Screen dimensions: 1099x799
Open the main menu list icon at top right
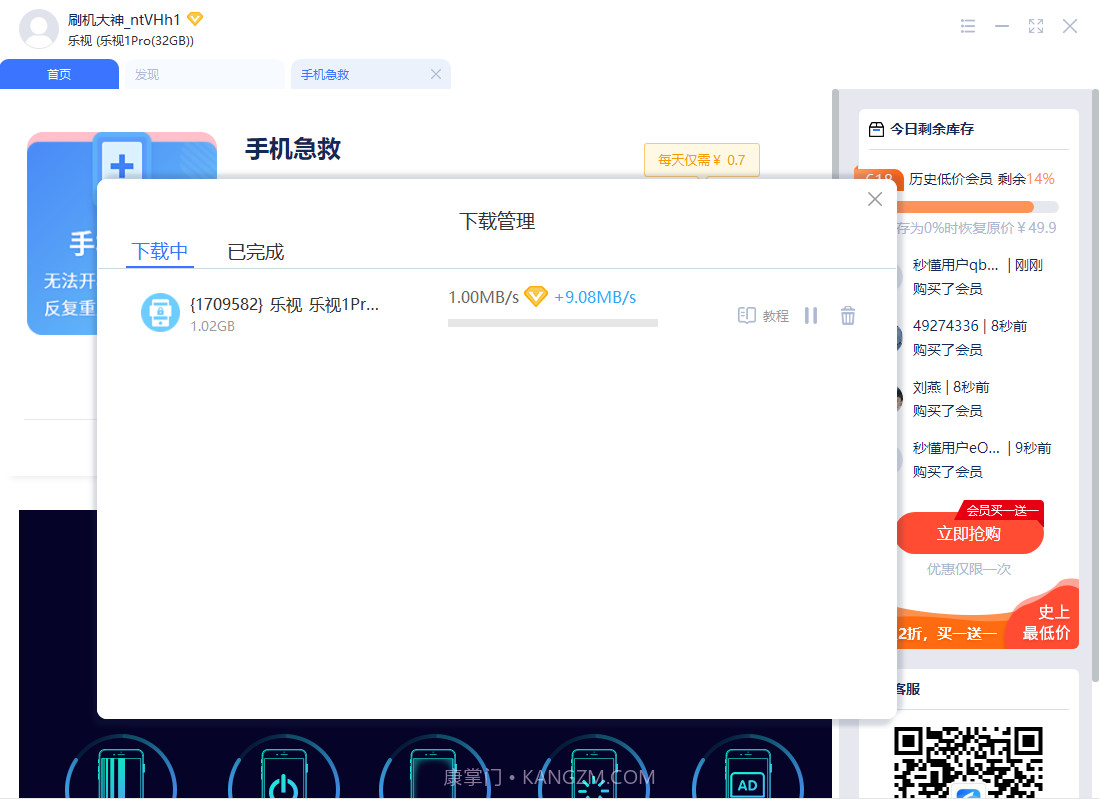[x=967, y=26]
